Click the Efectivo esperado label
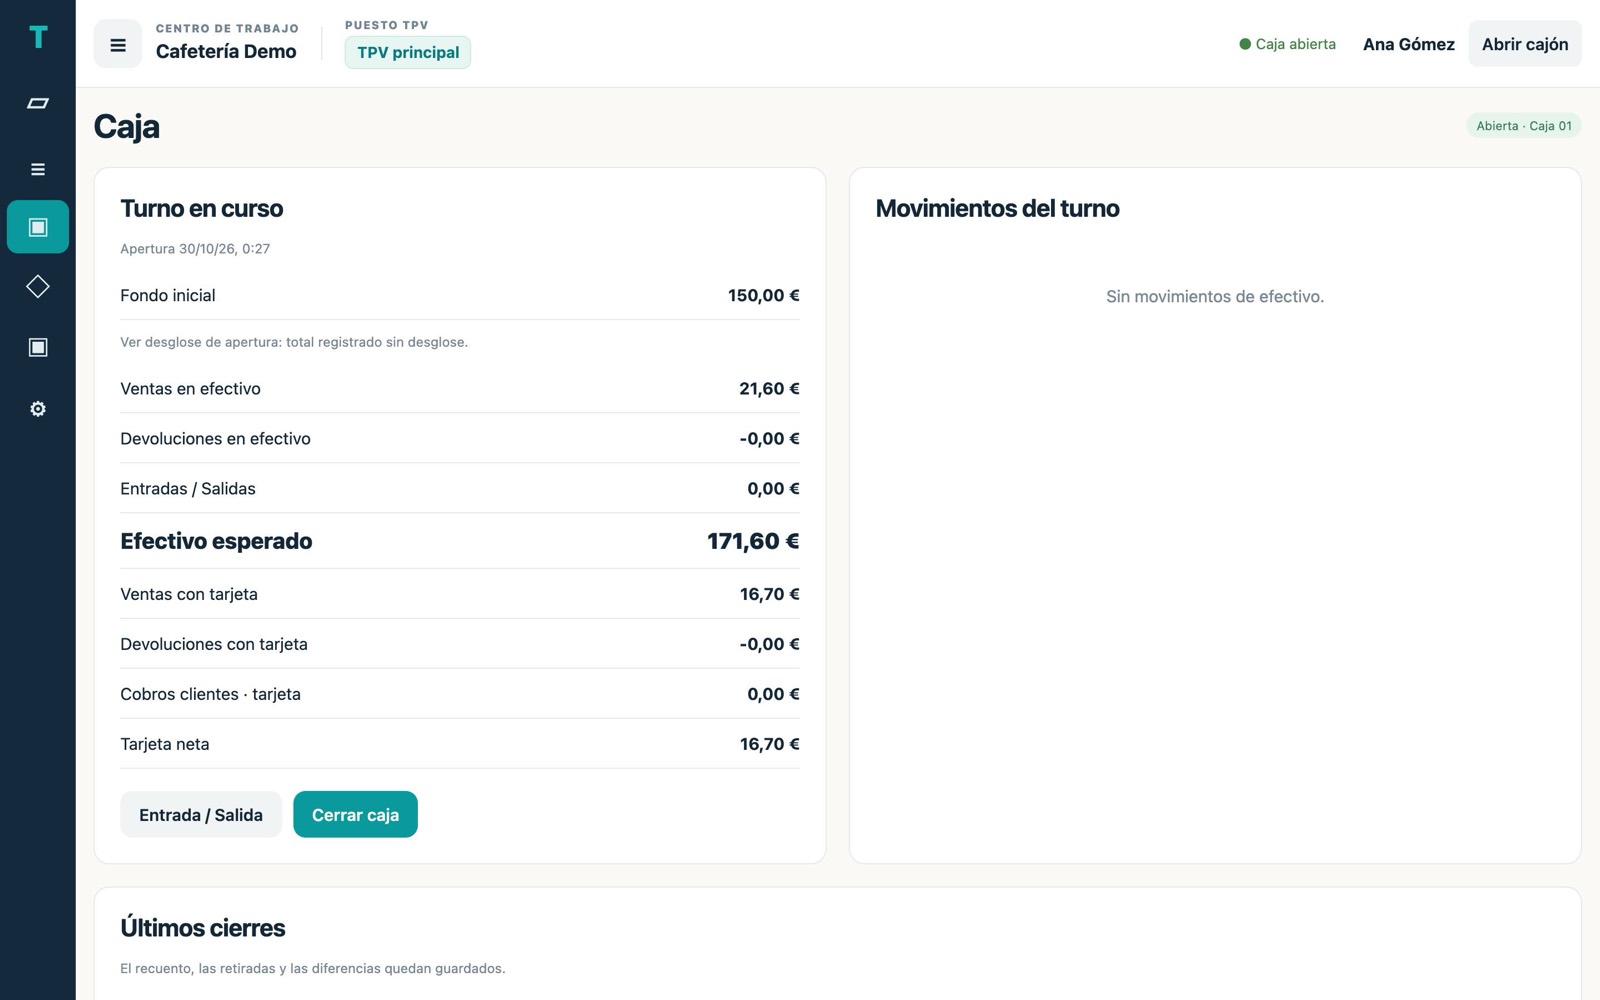The image size is (1600, 1000). [x=216, y=541]
